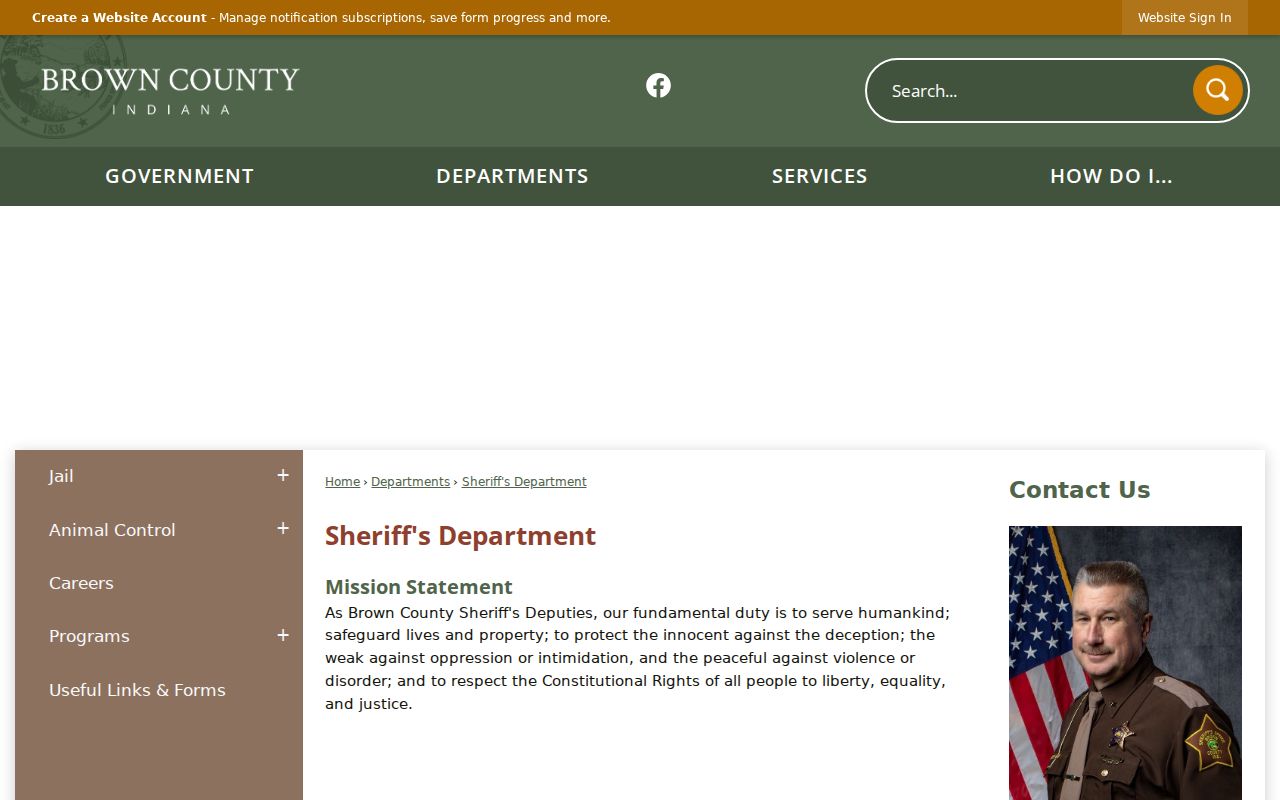
Task: Open the Government menu
Action: click(180, 176)
